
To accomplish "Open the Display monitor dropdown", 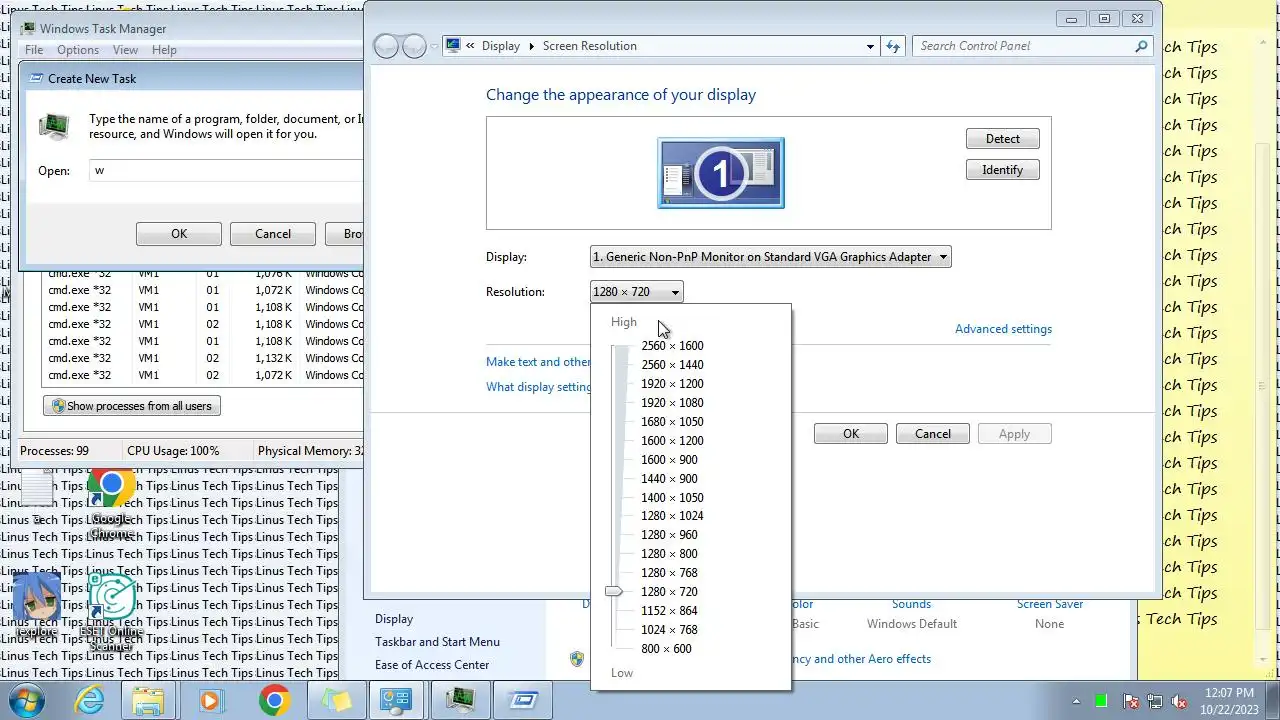I will pos(770,257).
